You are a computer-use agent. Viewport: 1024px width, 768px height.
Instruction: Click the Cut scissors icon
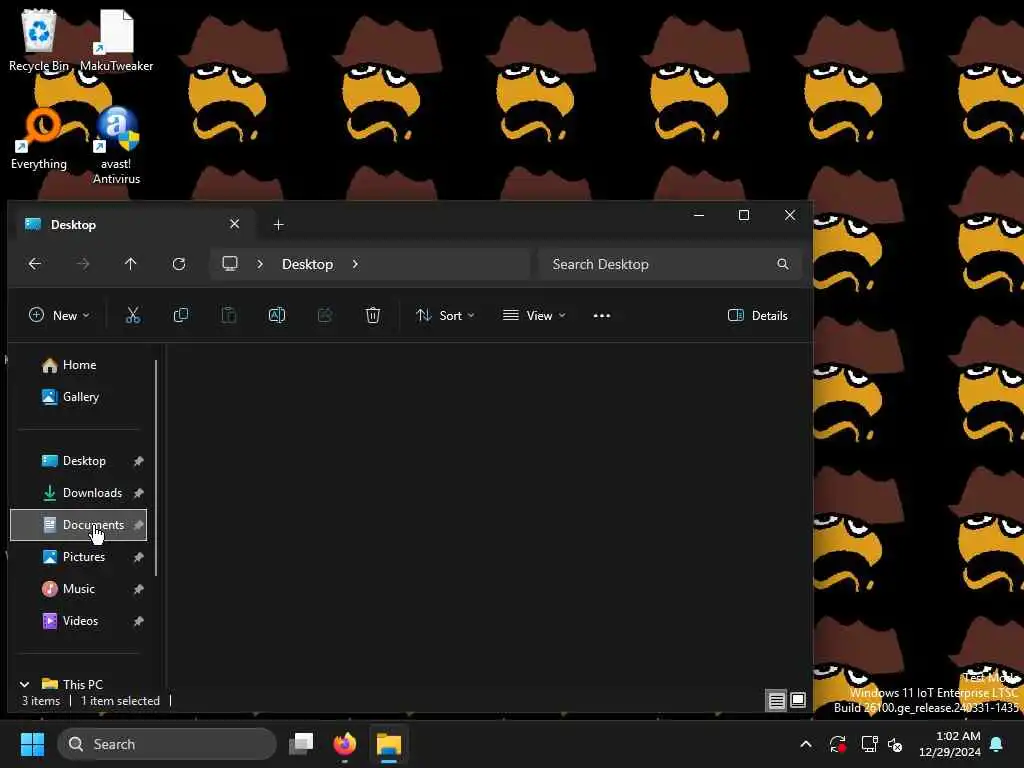tap(133, 315)
